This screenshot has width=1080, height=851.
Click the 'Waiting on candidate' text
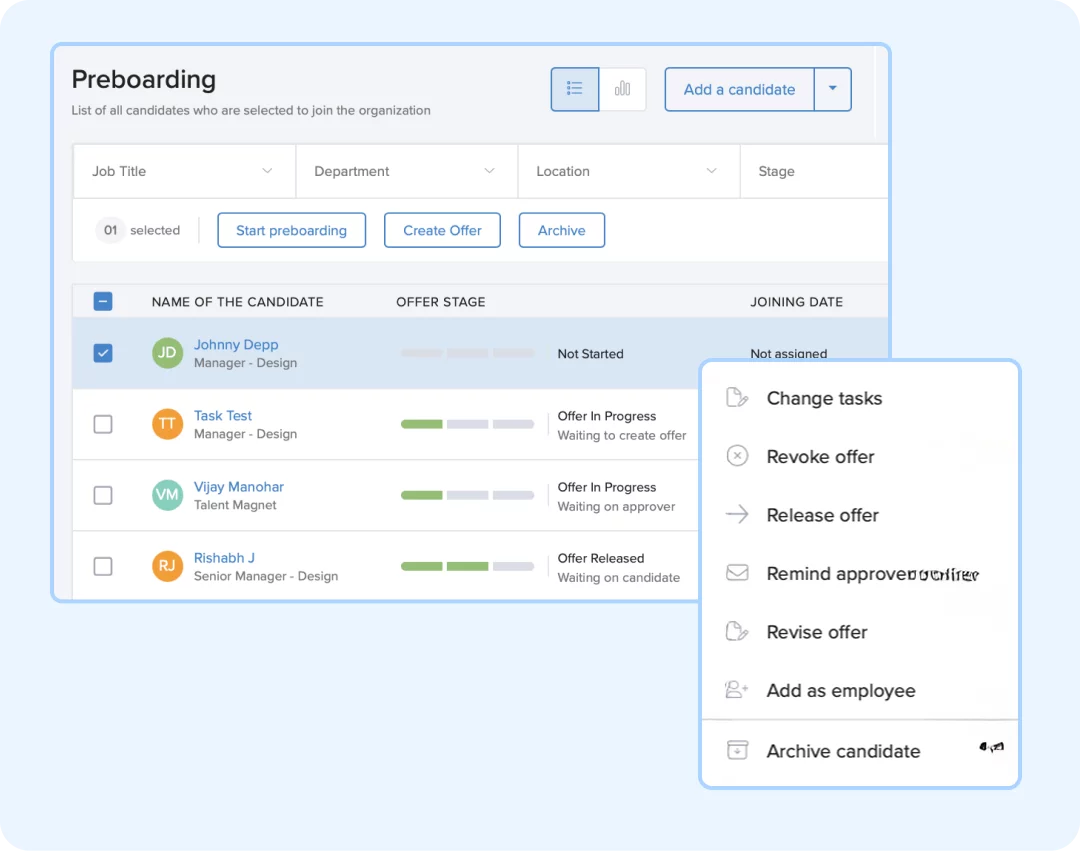pos(619,578)
